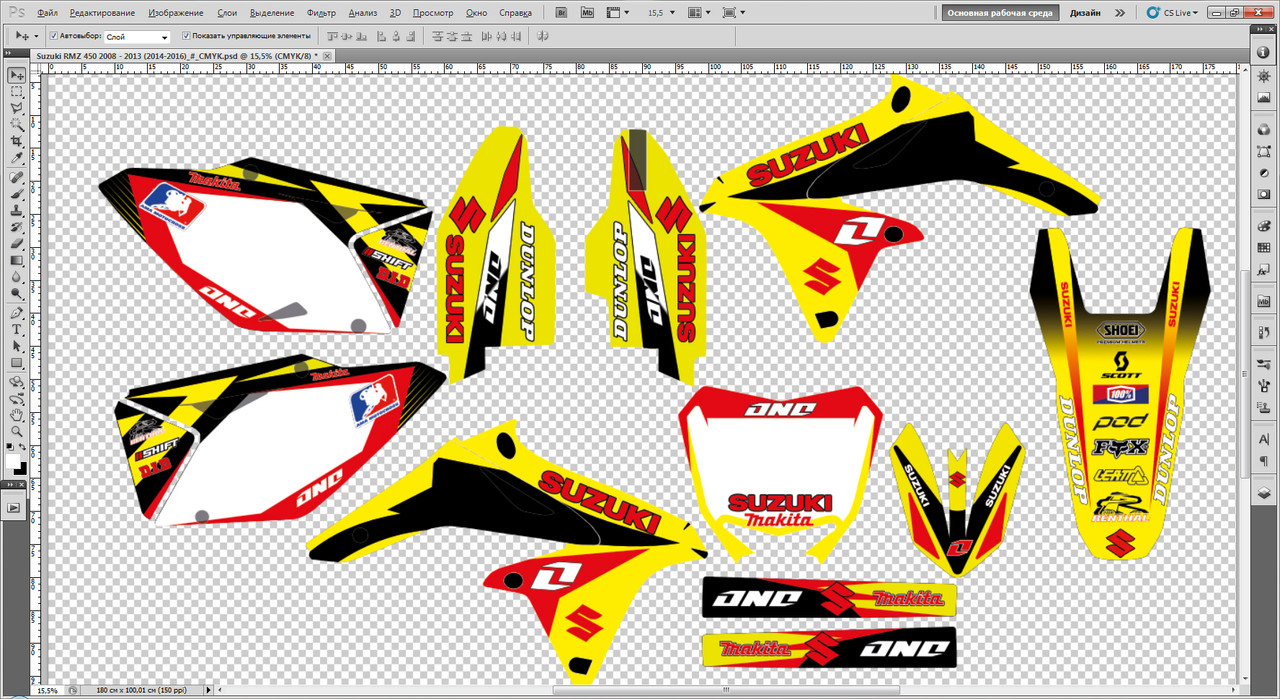Open the Layers panel icon

(x=1264, y=494)
